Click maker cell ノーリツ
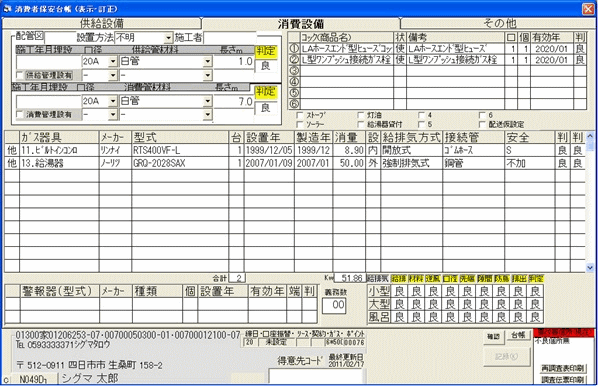Screen dimensions: 598x386 click(x=115, y=163)
